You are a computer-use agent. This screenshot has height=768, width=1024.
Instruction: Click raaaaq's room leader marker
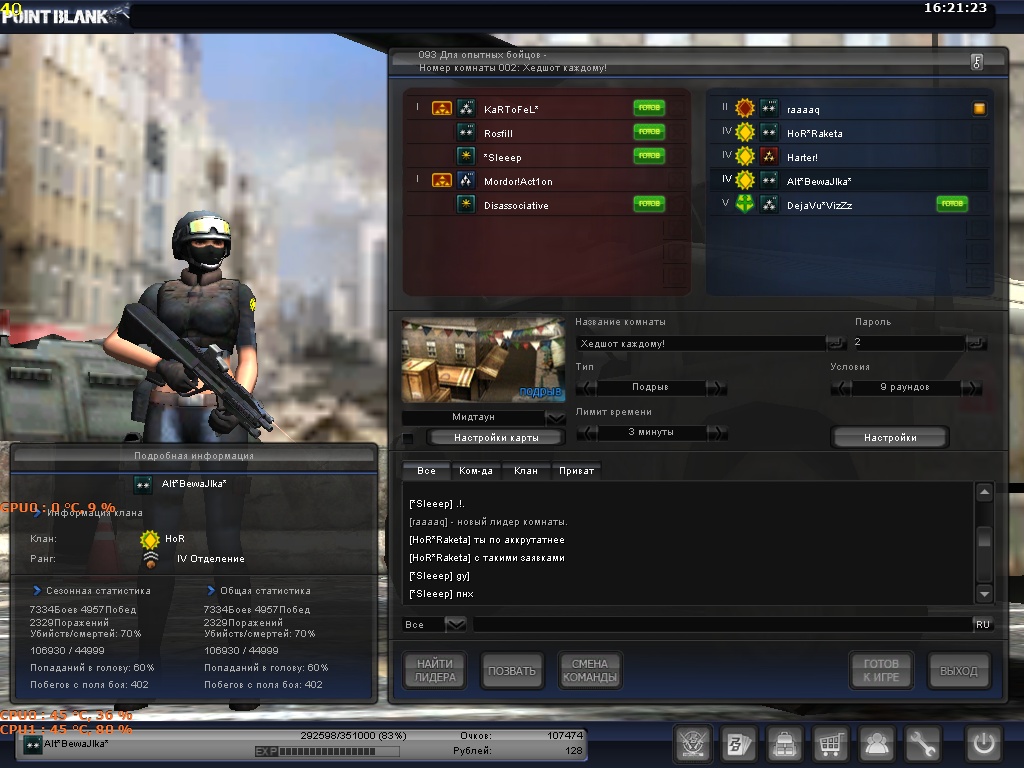coord(979,108)
